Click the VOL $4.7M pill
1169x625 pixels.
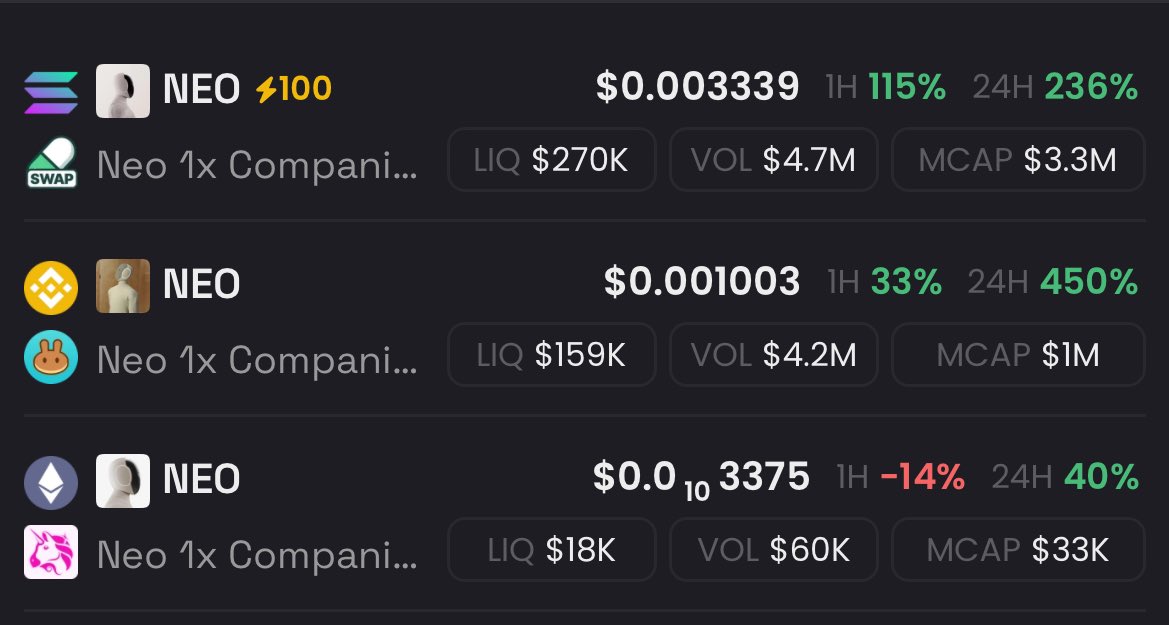pos(774,160)
